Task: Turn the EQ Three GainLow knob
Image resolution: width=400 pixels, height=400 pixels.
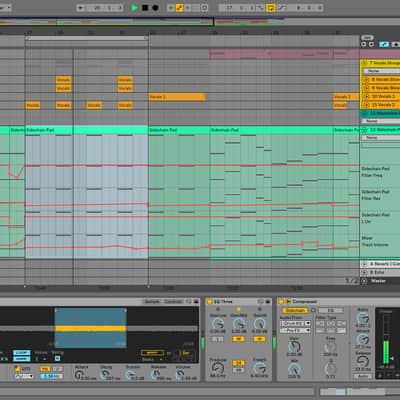Action: [218, 323]
